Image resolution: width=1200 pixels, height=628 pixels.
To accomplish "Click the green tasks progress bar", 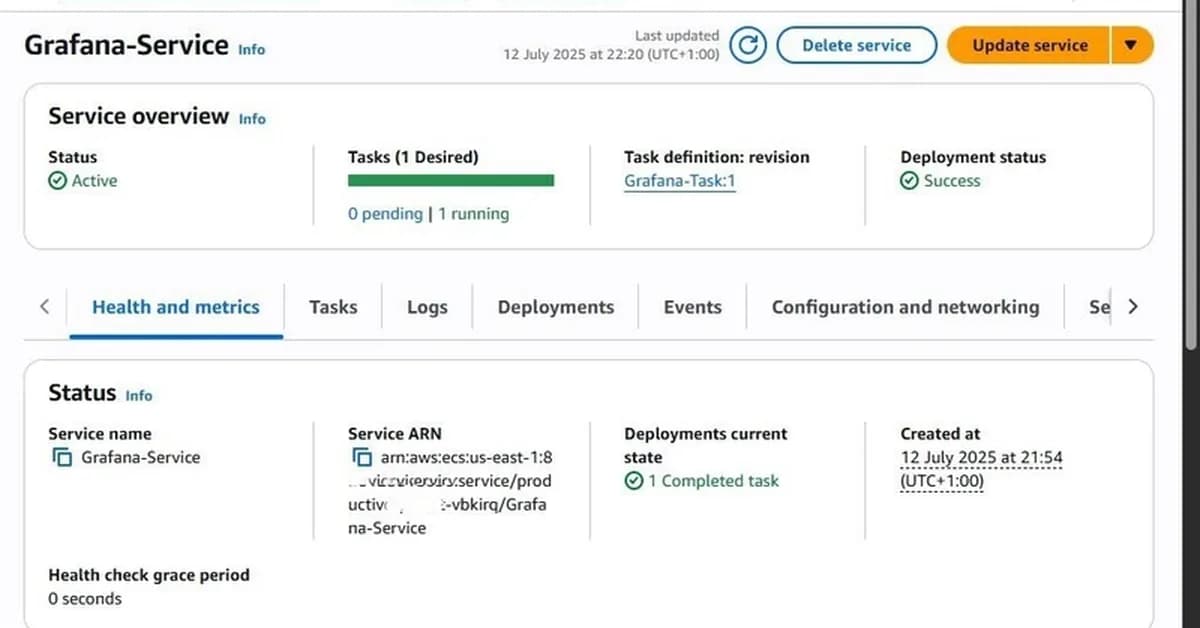I will coord(451,181).
